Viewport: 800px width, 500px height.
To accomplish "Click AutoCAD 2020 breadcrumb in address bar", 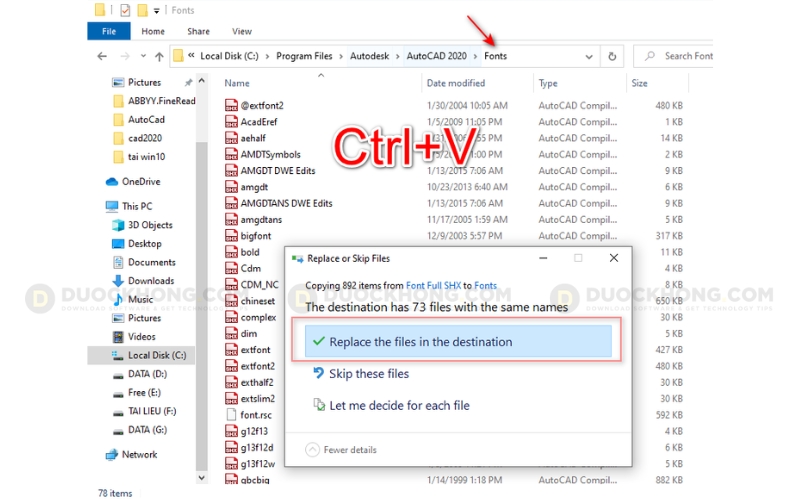I will (436, 56).
